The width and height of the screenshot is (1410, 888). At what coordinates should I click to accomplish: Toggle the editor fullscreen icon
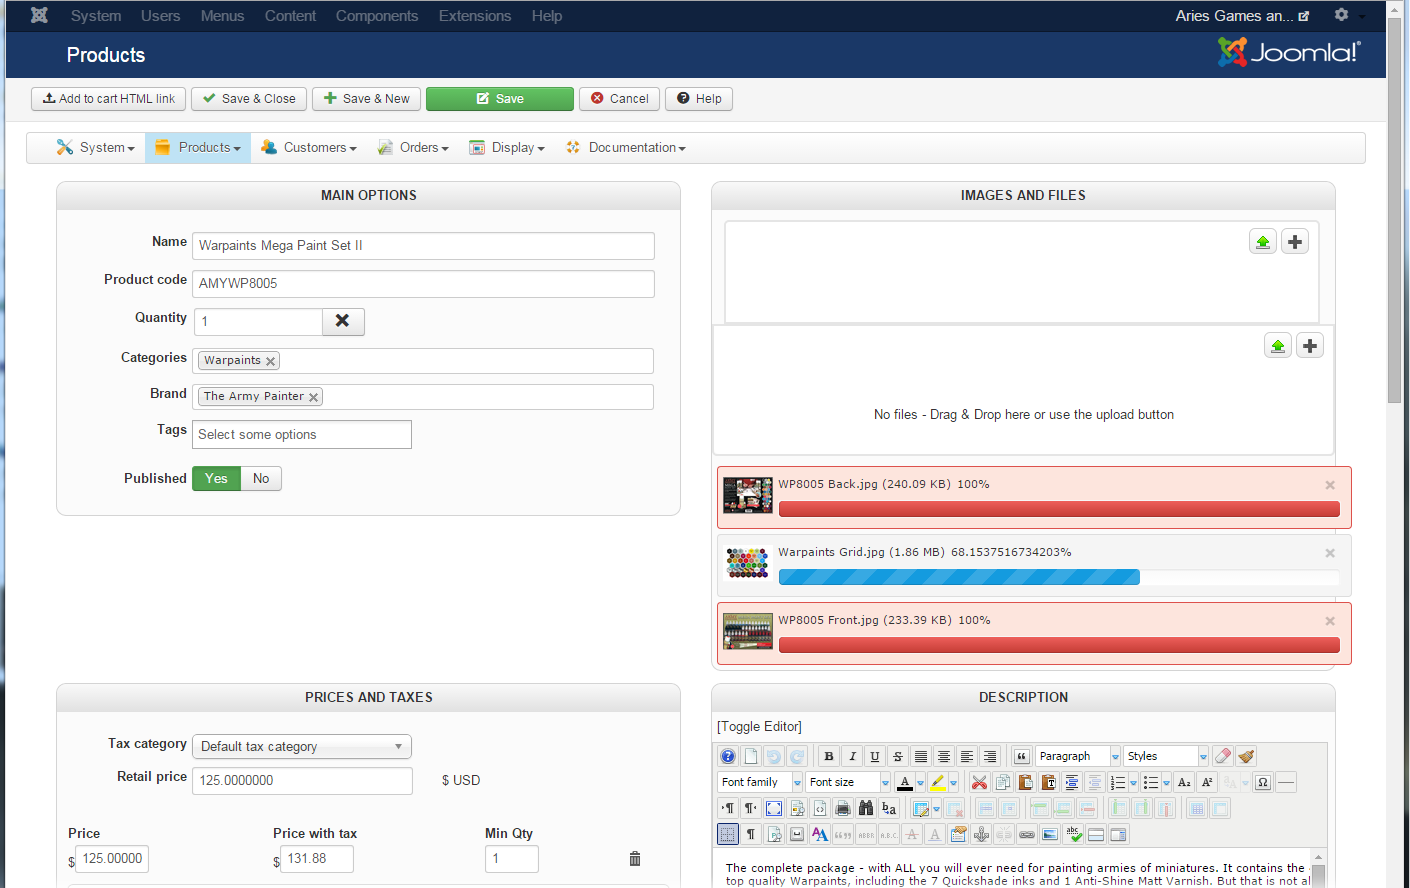click(x=774, y=808)
